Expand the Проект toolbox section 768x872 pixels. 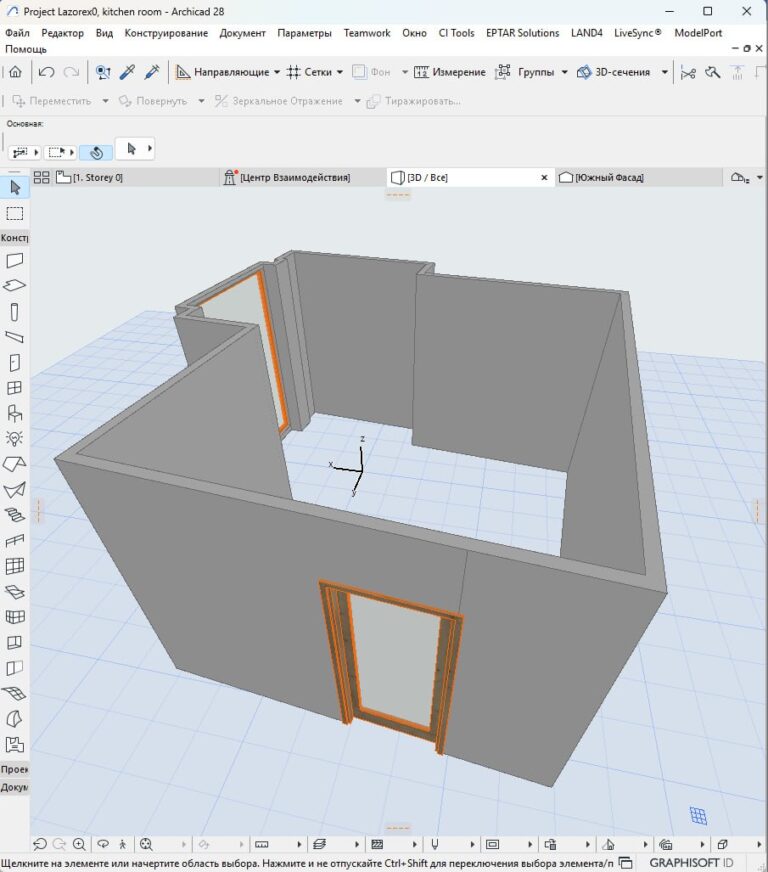(14, 769)
